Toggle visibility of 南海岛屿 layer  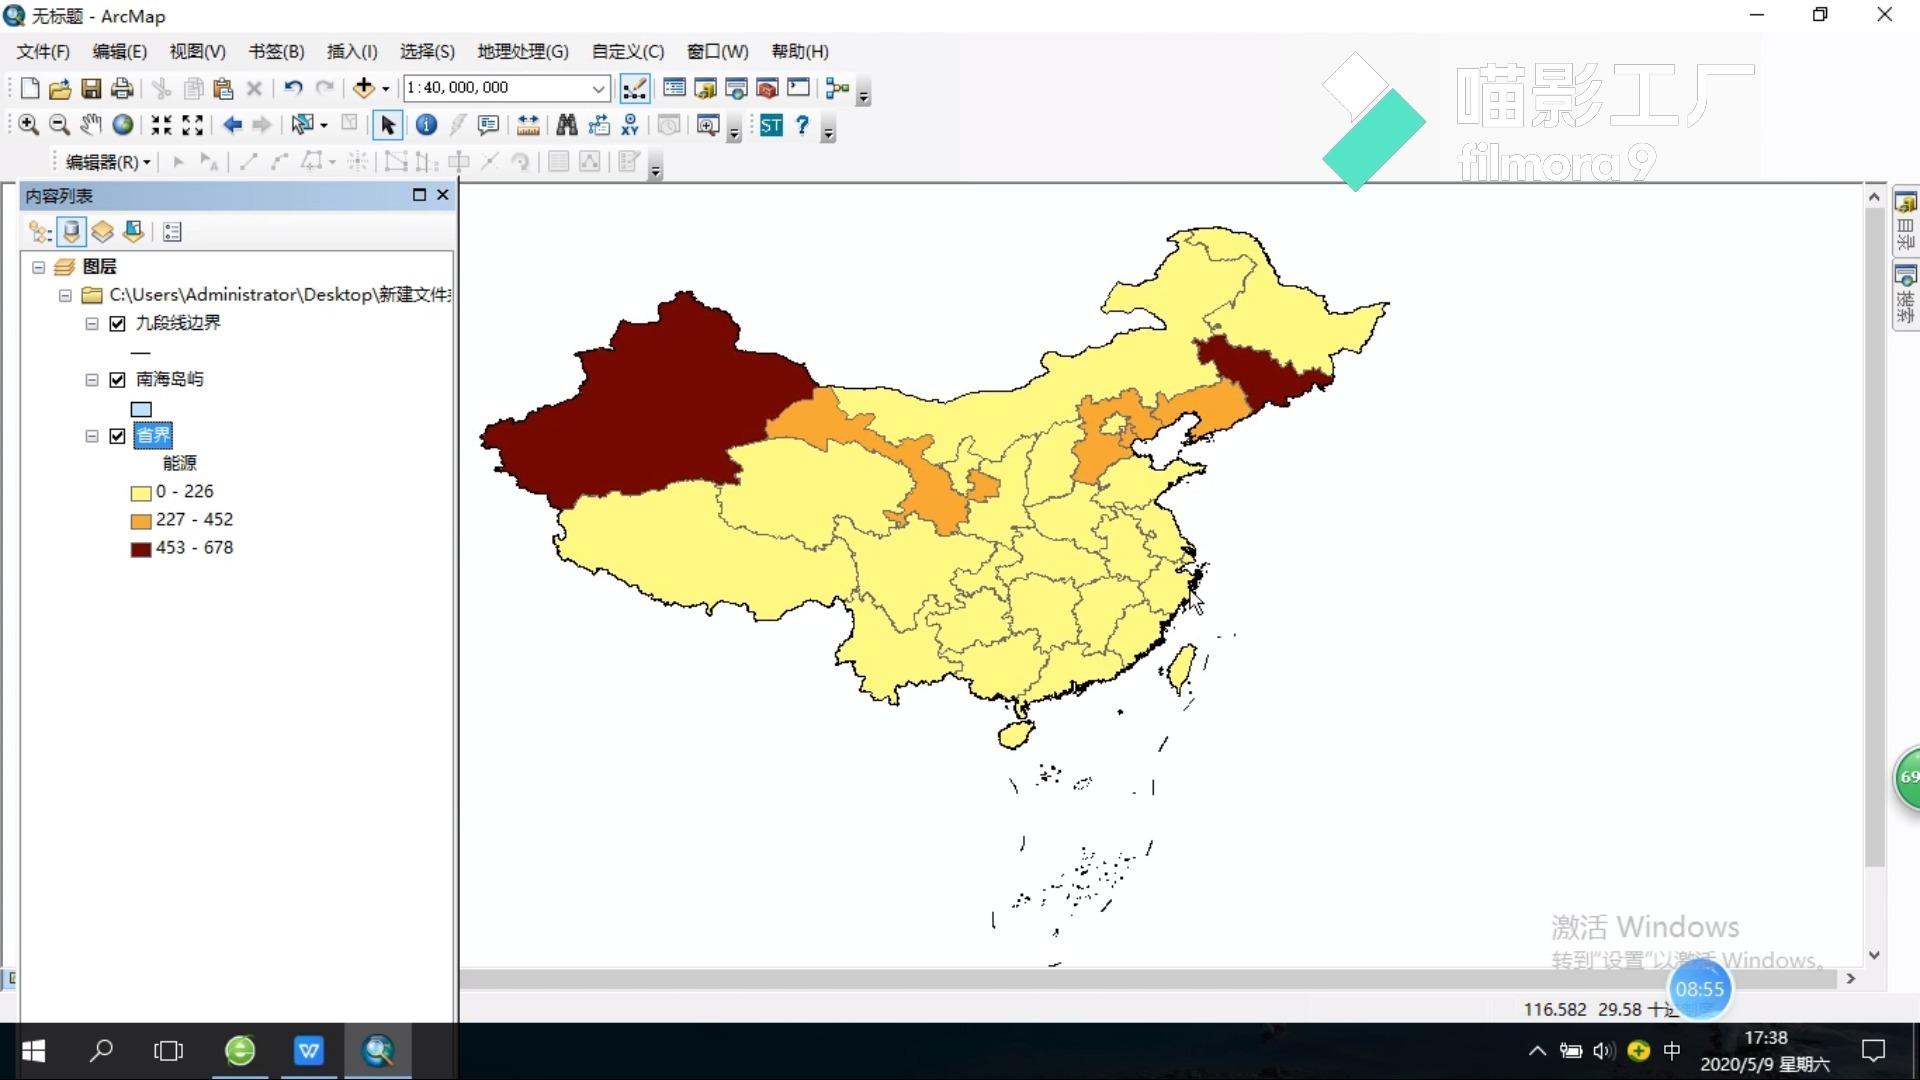[x=117, y=379]
